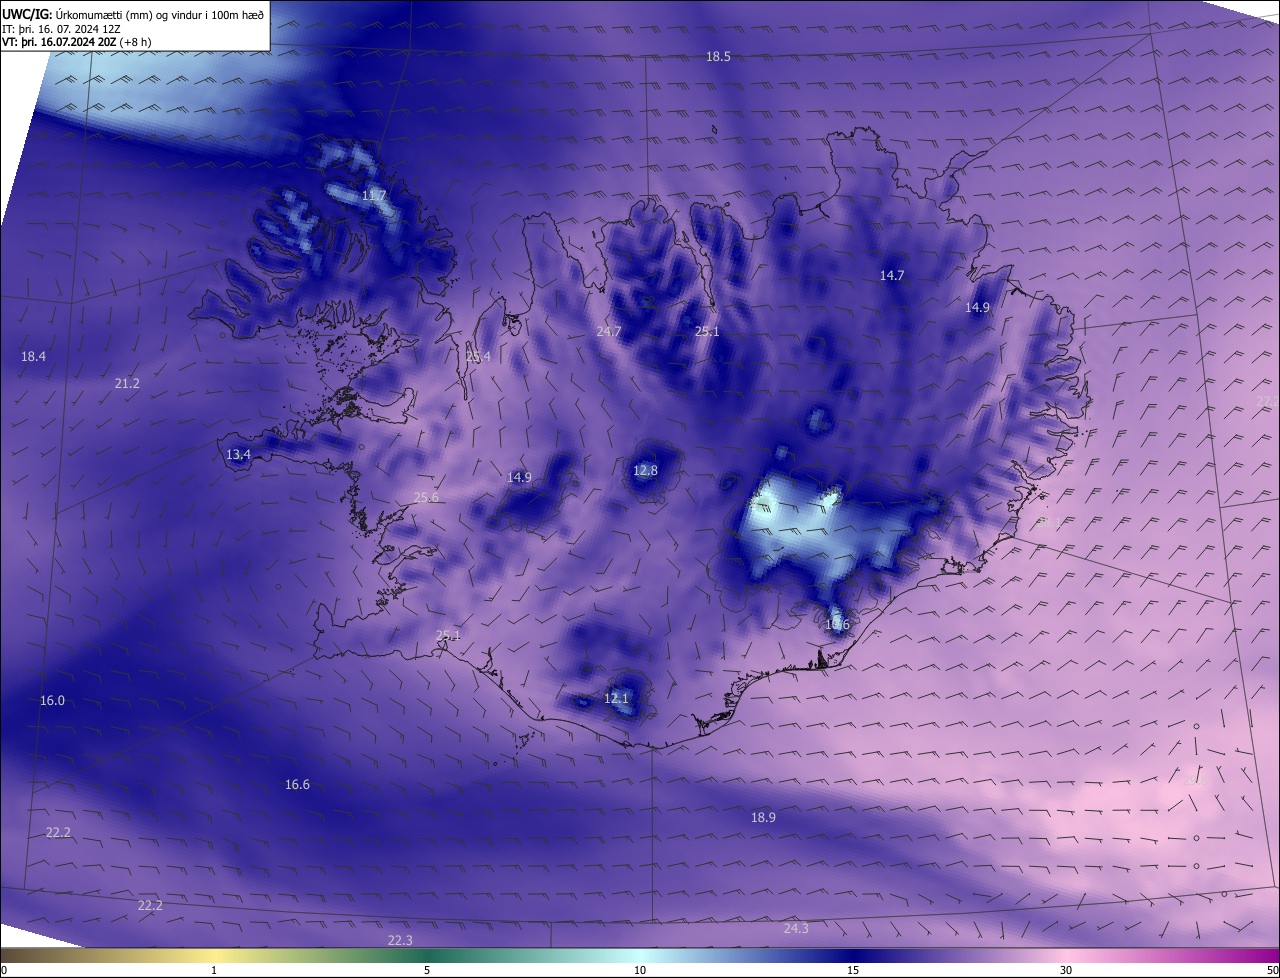Click the 14.7 value label

pyautogui.click(x=892, y=275)
